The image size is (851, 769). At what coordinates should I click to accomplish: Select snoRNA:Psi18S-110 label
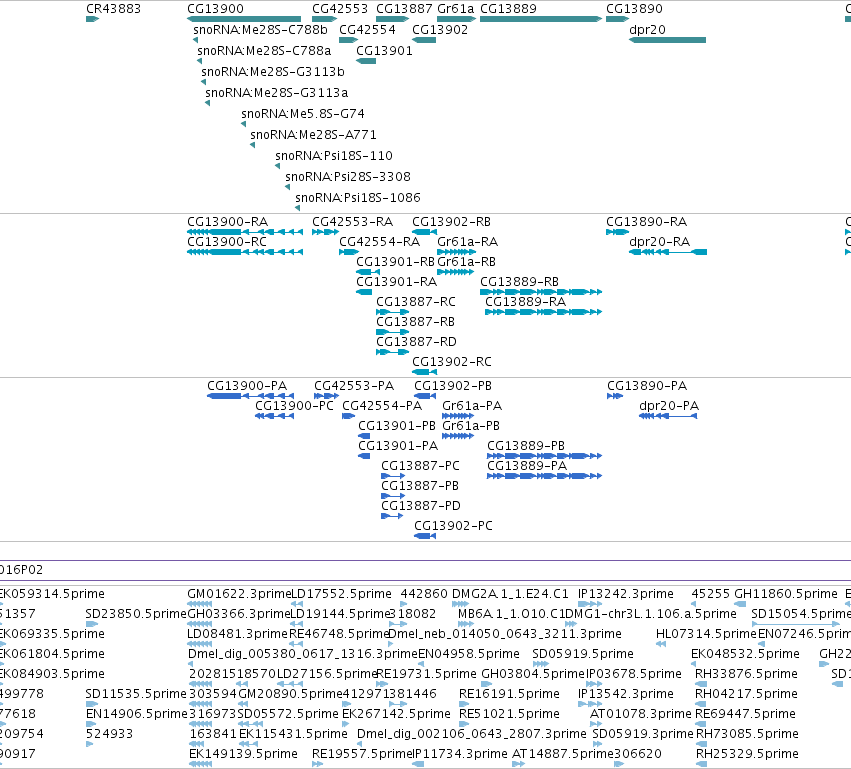click(x=334, y=156)
